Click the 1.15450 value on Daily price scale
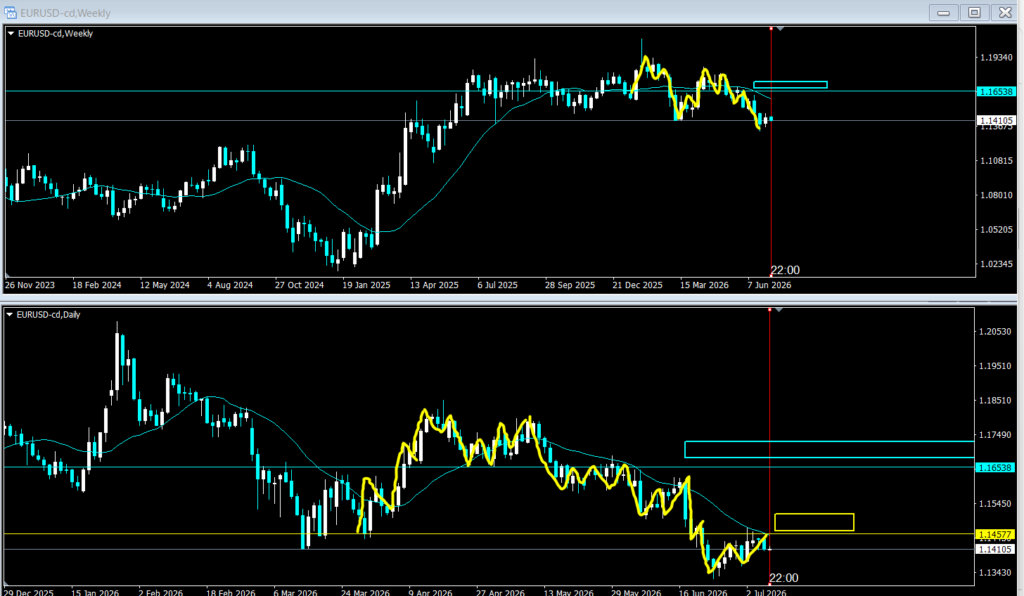This screenshot has height=596, width=1024. point(995,504)
